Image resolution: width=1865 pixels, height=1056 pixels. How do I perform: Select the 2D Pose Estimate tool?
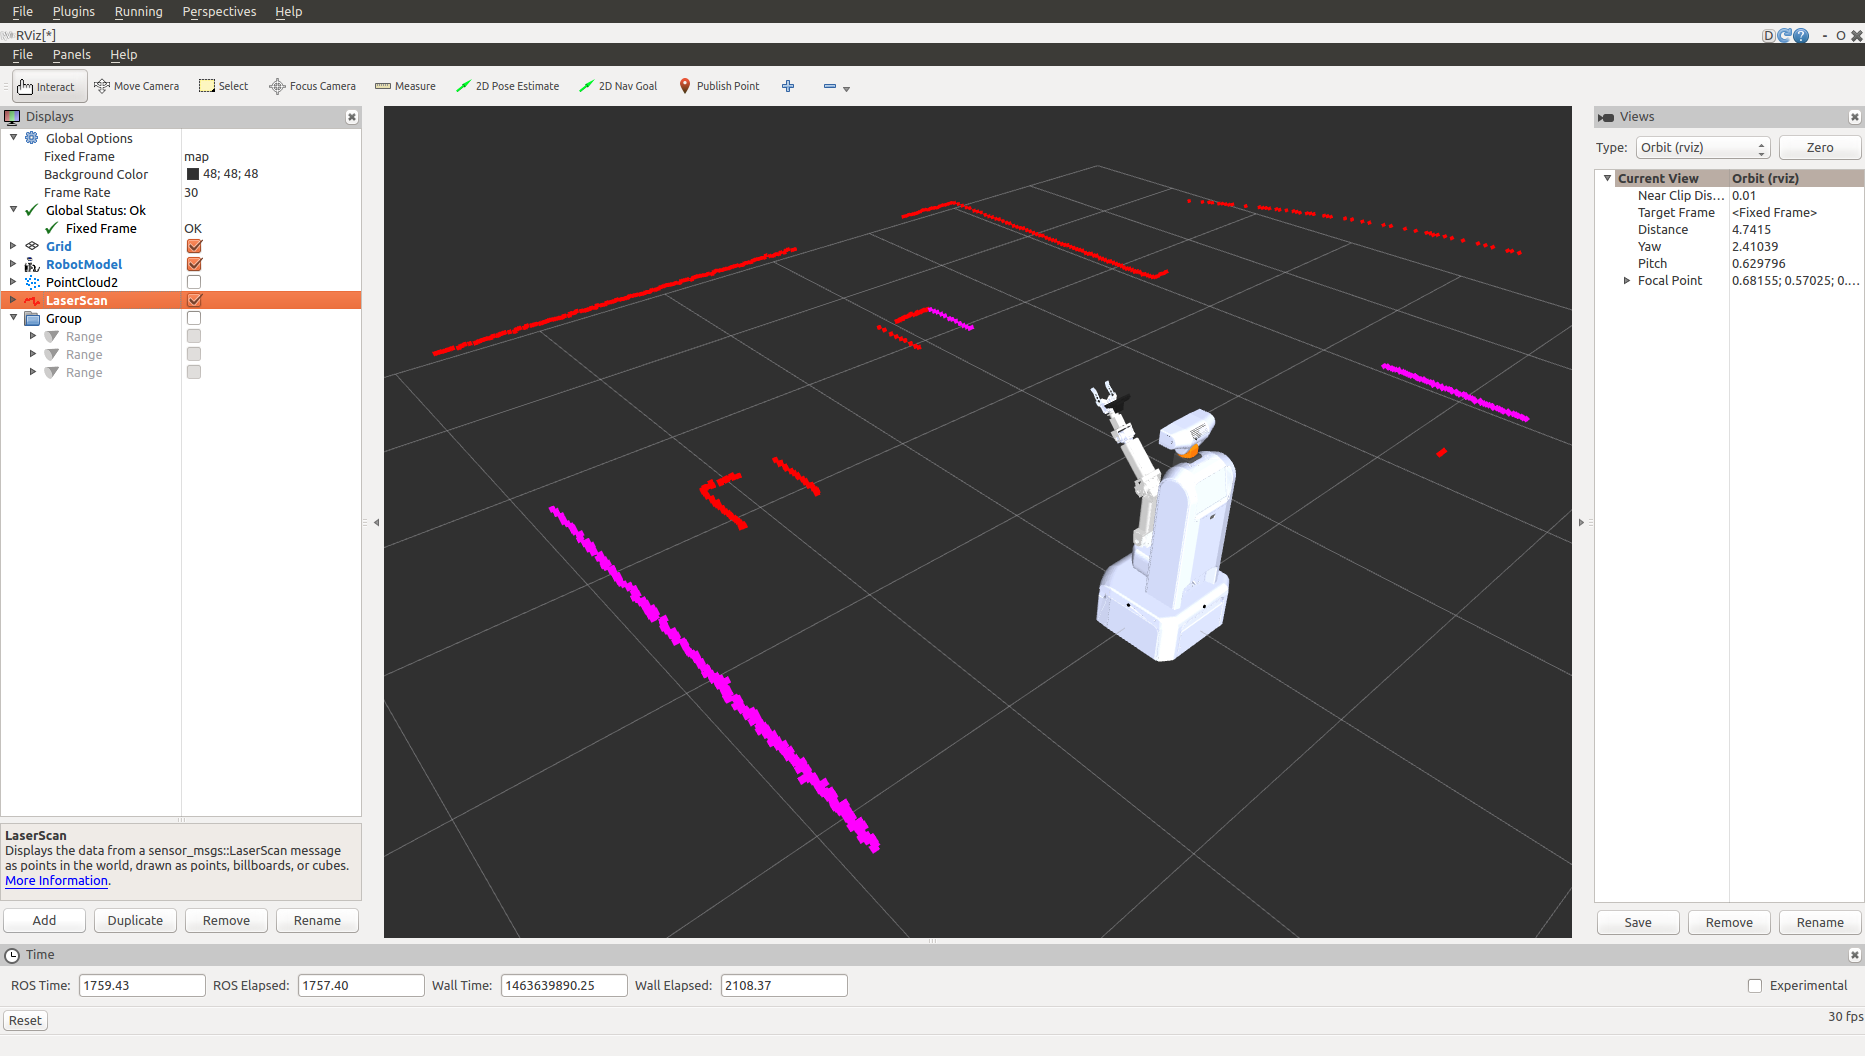point(507,87)
